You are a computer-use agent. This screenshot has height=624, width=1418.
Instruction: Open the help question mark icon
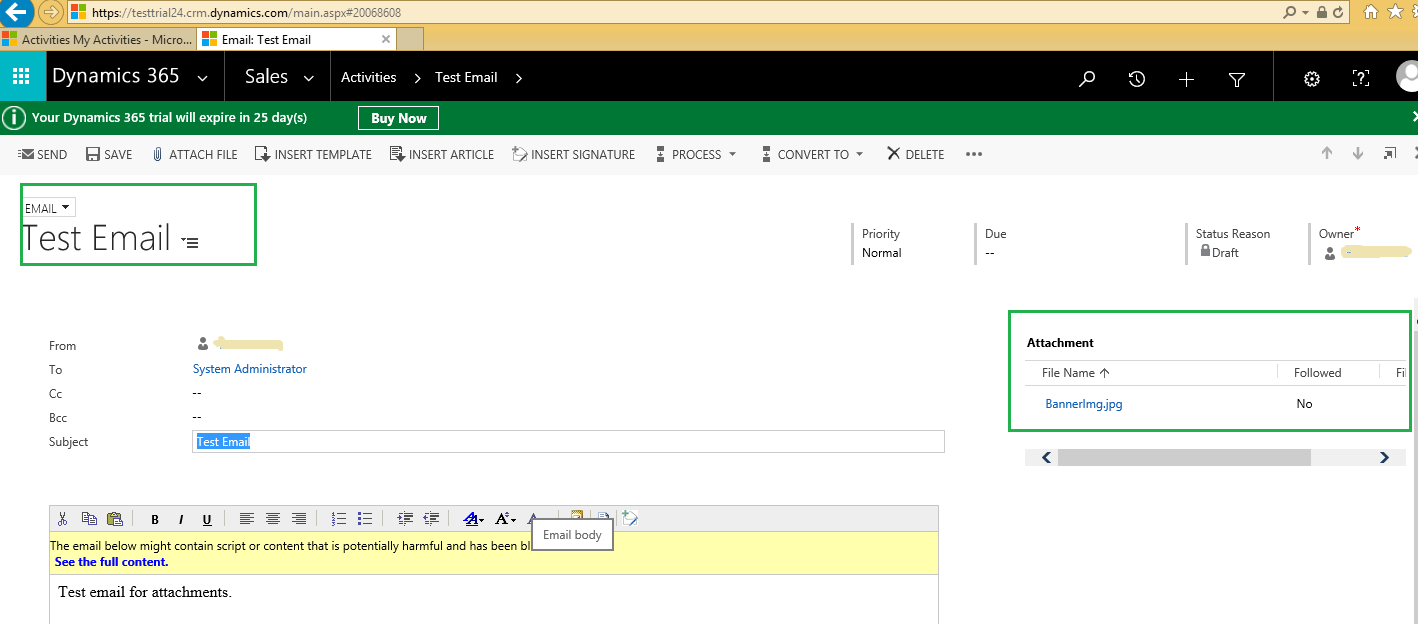tap(1361, 79)
